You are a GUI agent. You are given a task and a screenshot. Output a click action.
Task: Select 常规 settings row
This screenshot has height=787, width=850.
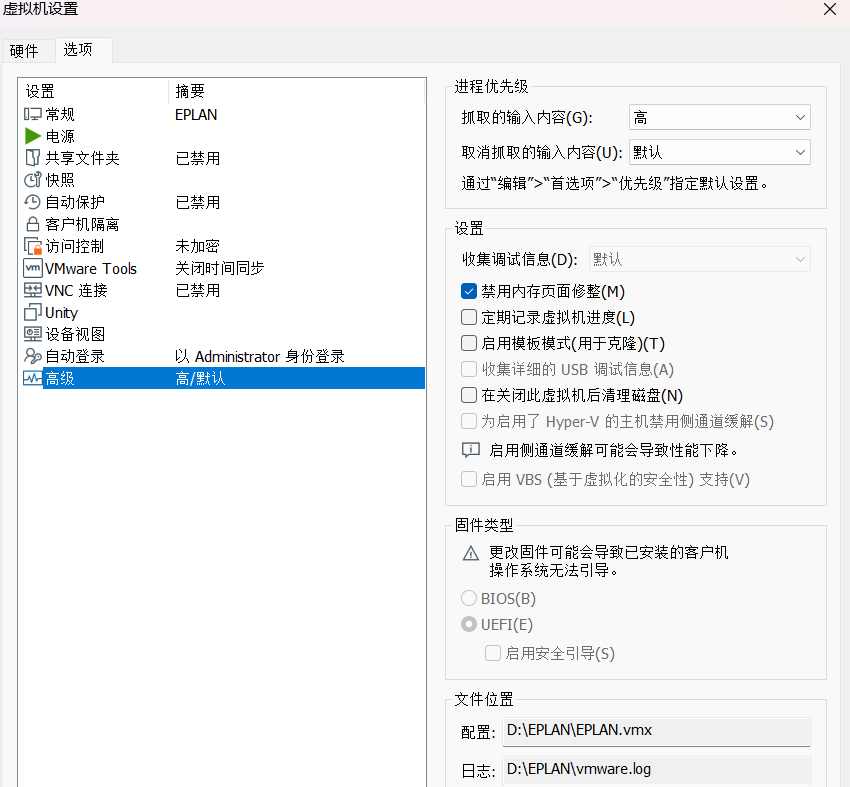pos(222,114)
